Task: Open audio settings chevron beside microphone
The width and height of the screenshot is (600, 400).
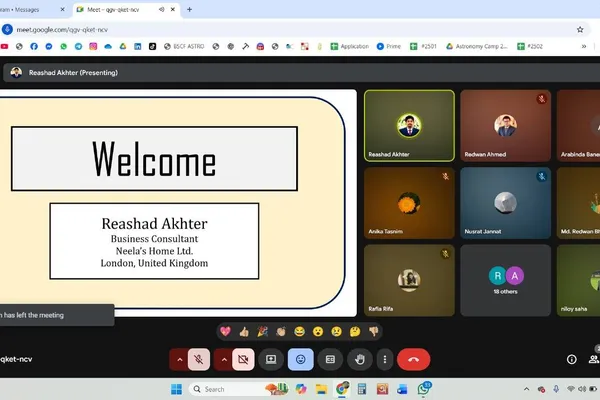Action: (x=179, y=359)
